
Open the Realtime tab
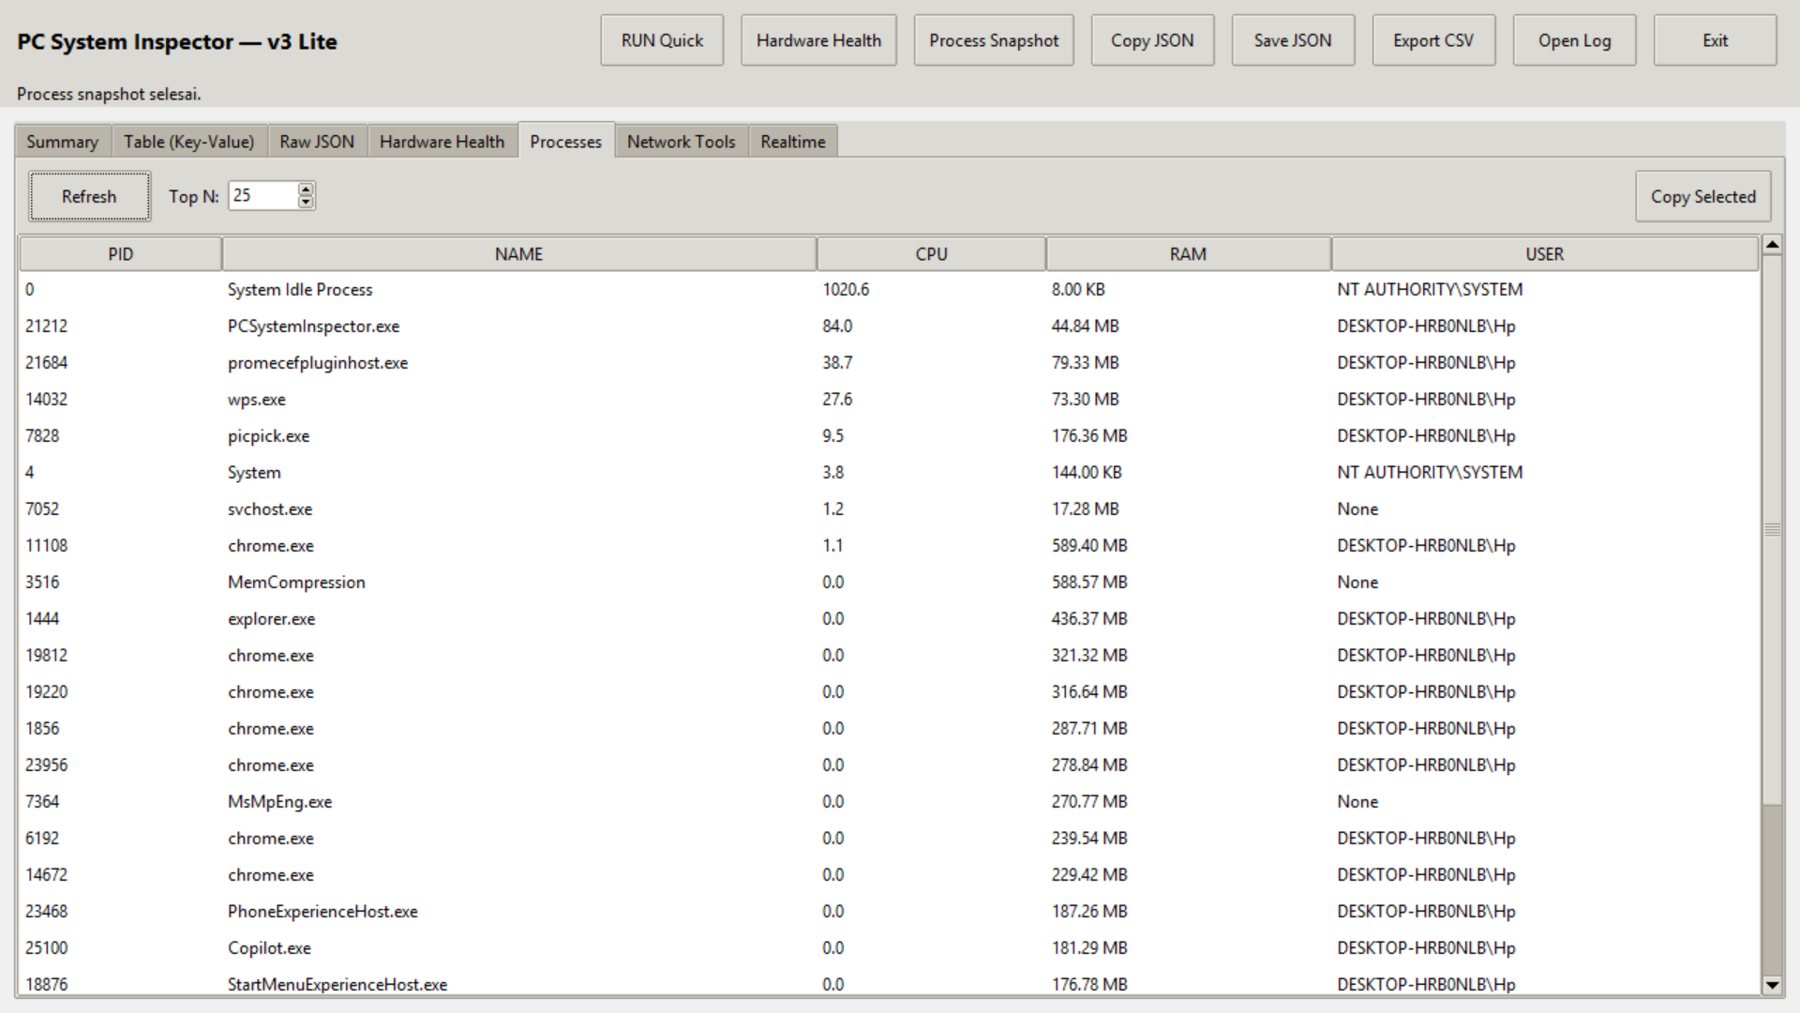(792, 142)
